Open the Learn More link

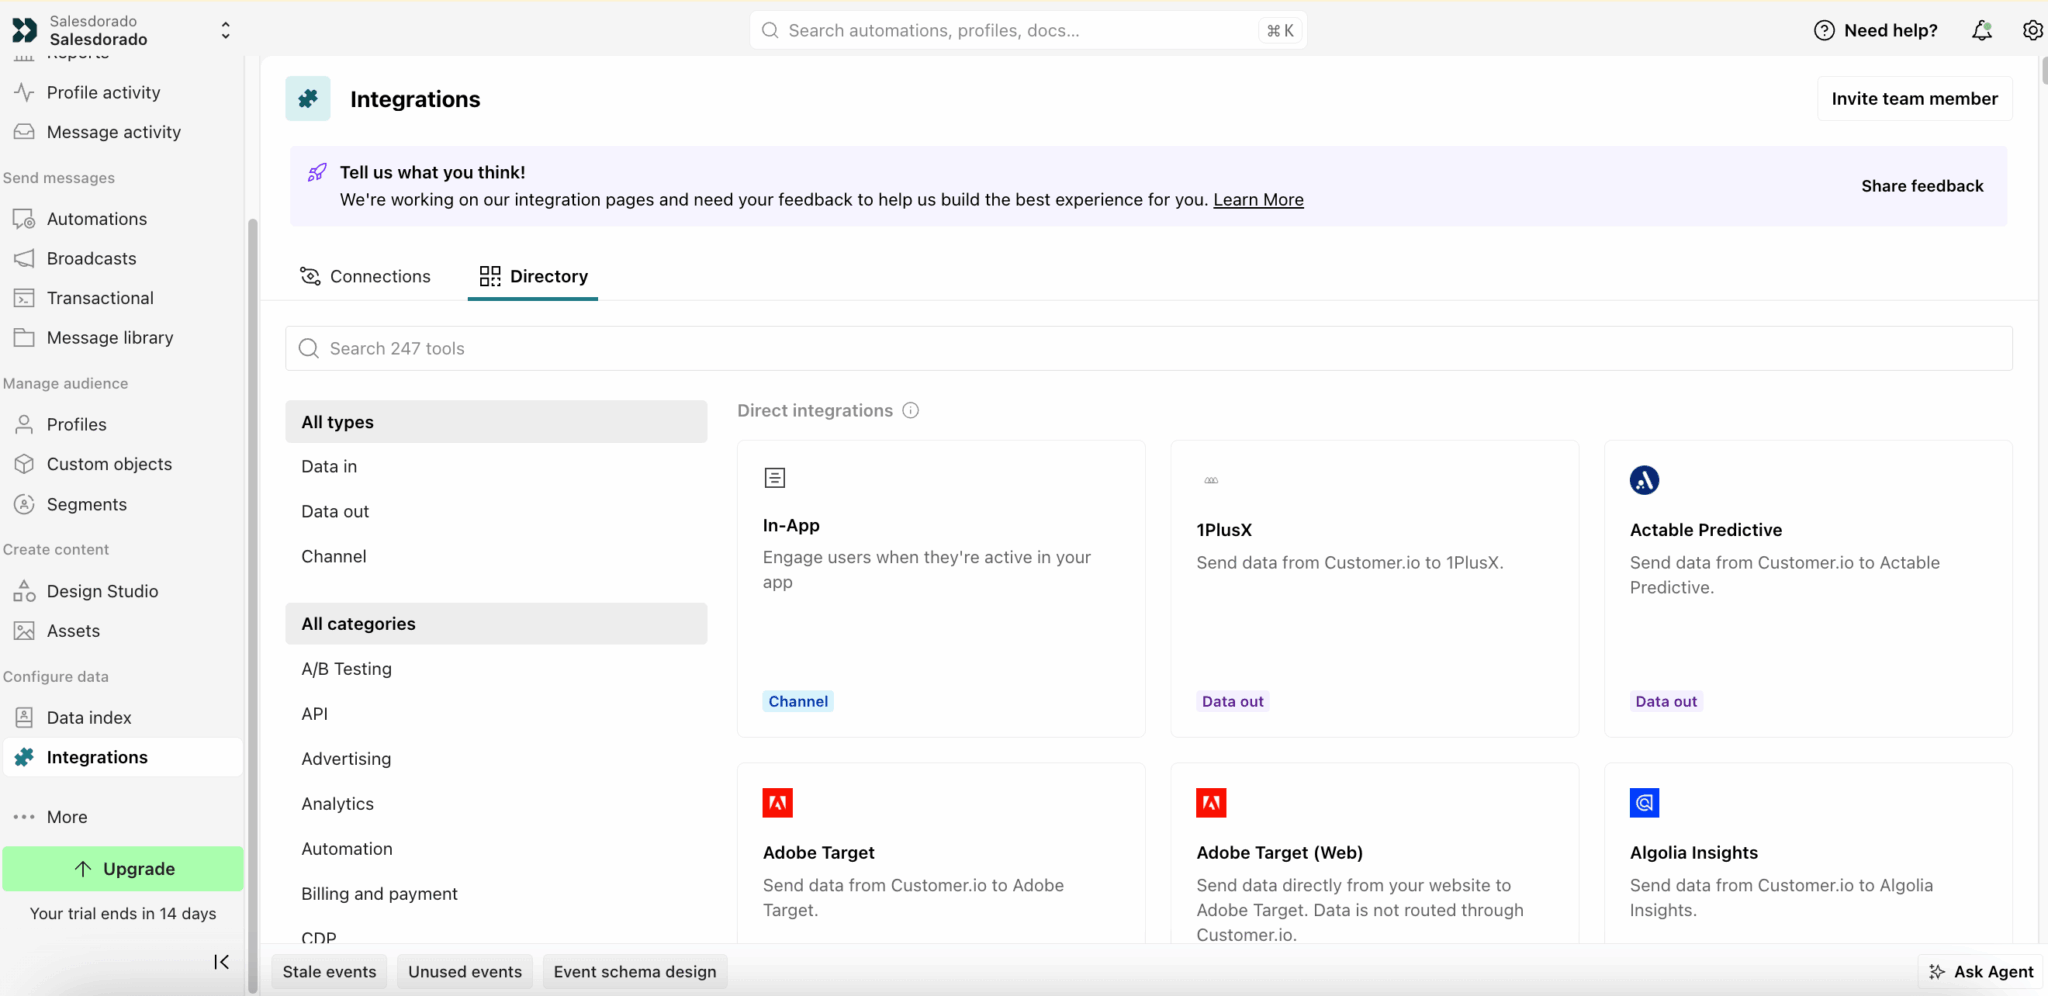coord(1258,200)
